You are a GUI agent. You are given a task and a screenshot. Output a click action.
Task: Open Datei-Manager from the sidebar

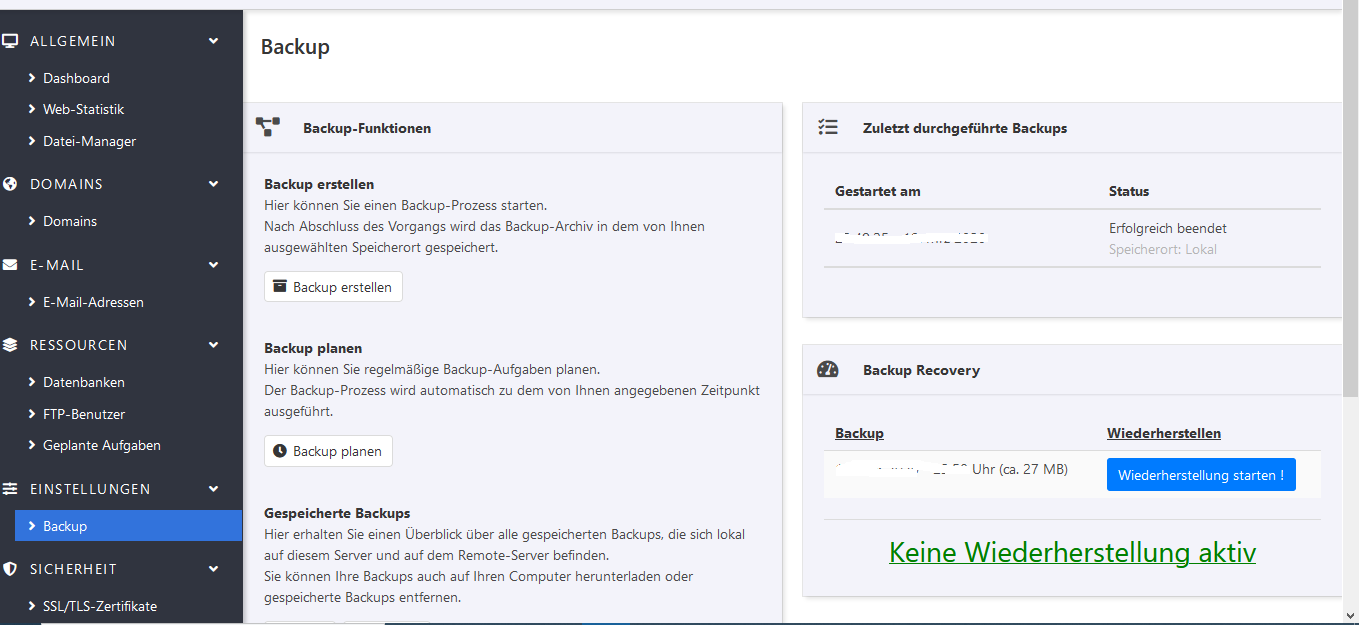coord(89,142)
